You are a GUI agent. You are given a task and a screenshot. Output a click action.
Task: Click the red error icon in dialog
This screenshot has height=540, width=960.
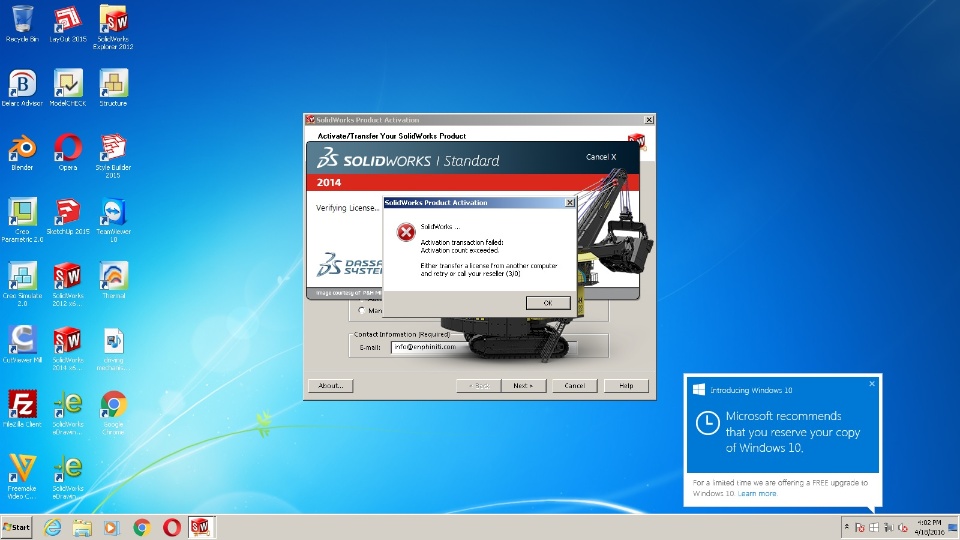(x=406, y=232)
